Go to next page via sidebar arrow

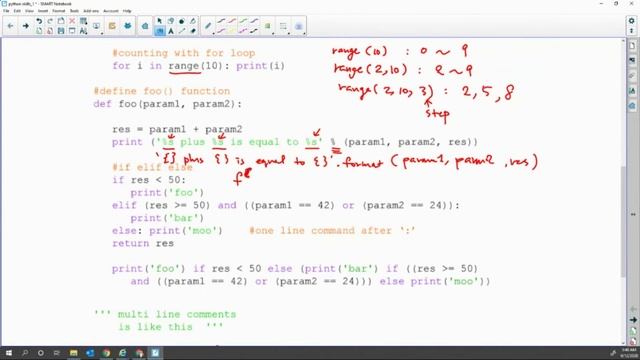[633, 320]
